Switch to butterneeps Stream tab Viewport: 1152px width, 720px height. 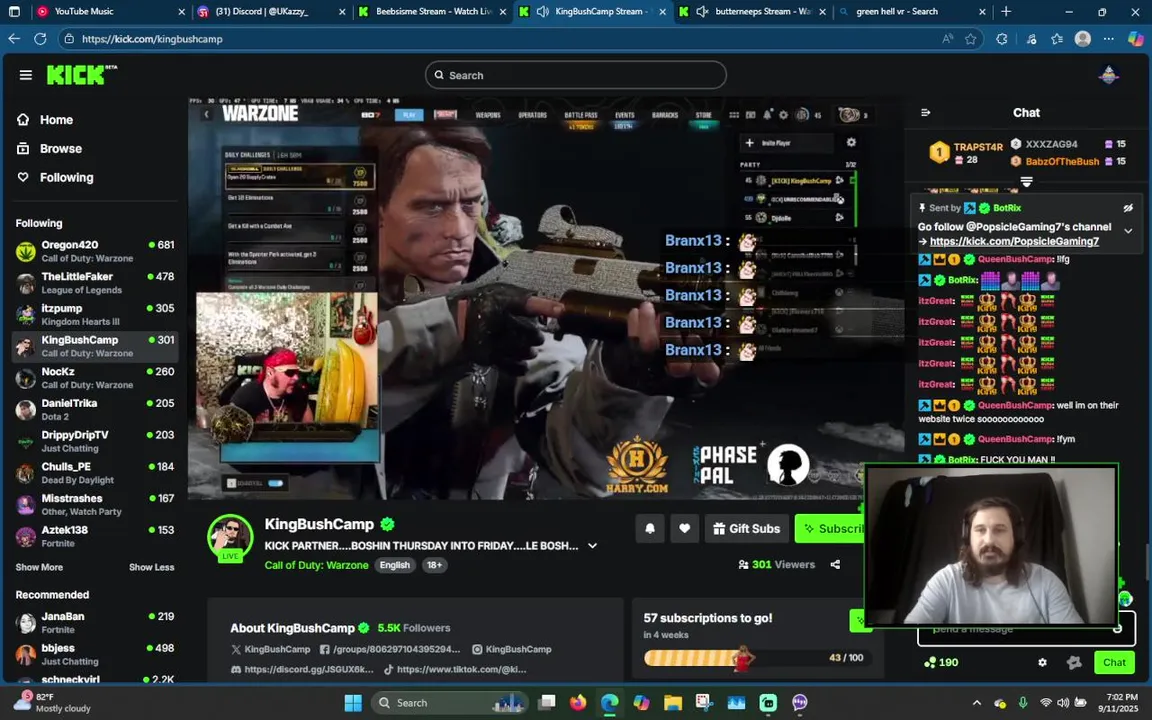(x=752, y=12)
